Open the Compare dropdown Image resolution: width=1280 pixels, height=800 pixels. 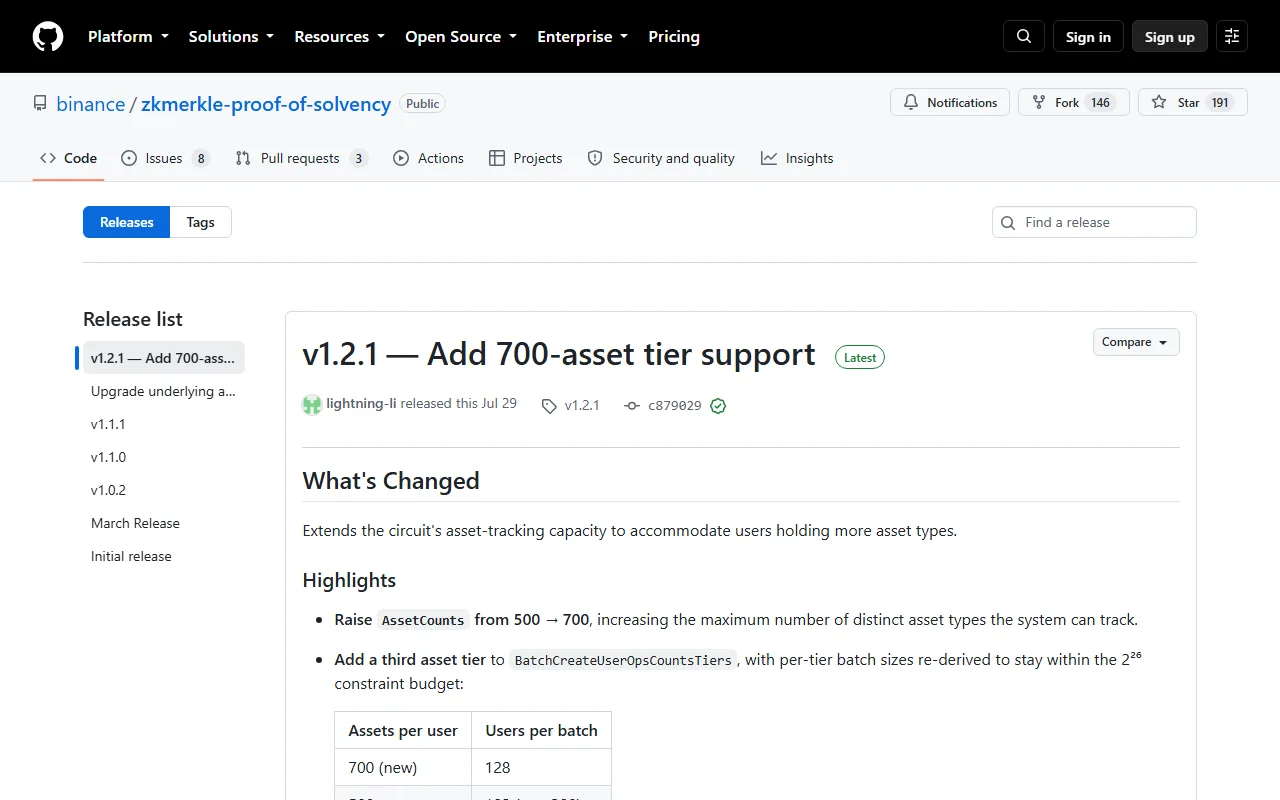coord(1136,342)
